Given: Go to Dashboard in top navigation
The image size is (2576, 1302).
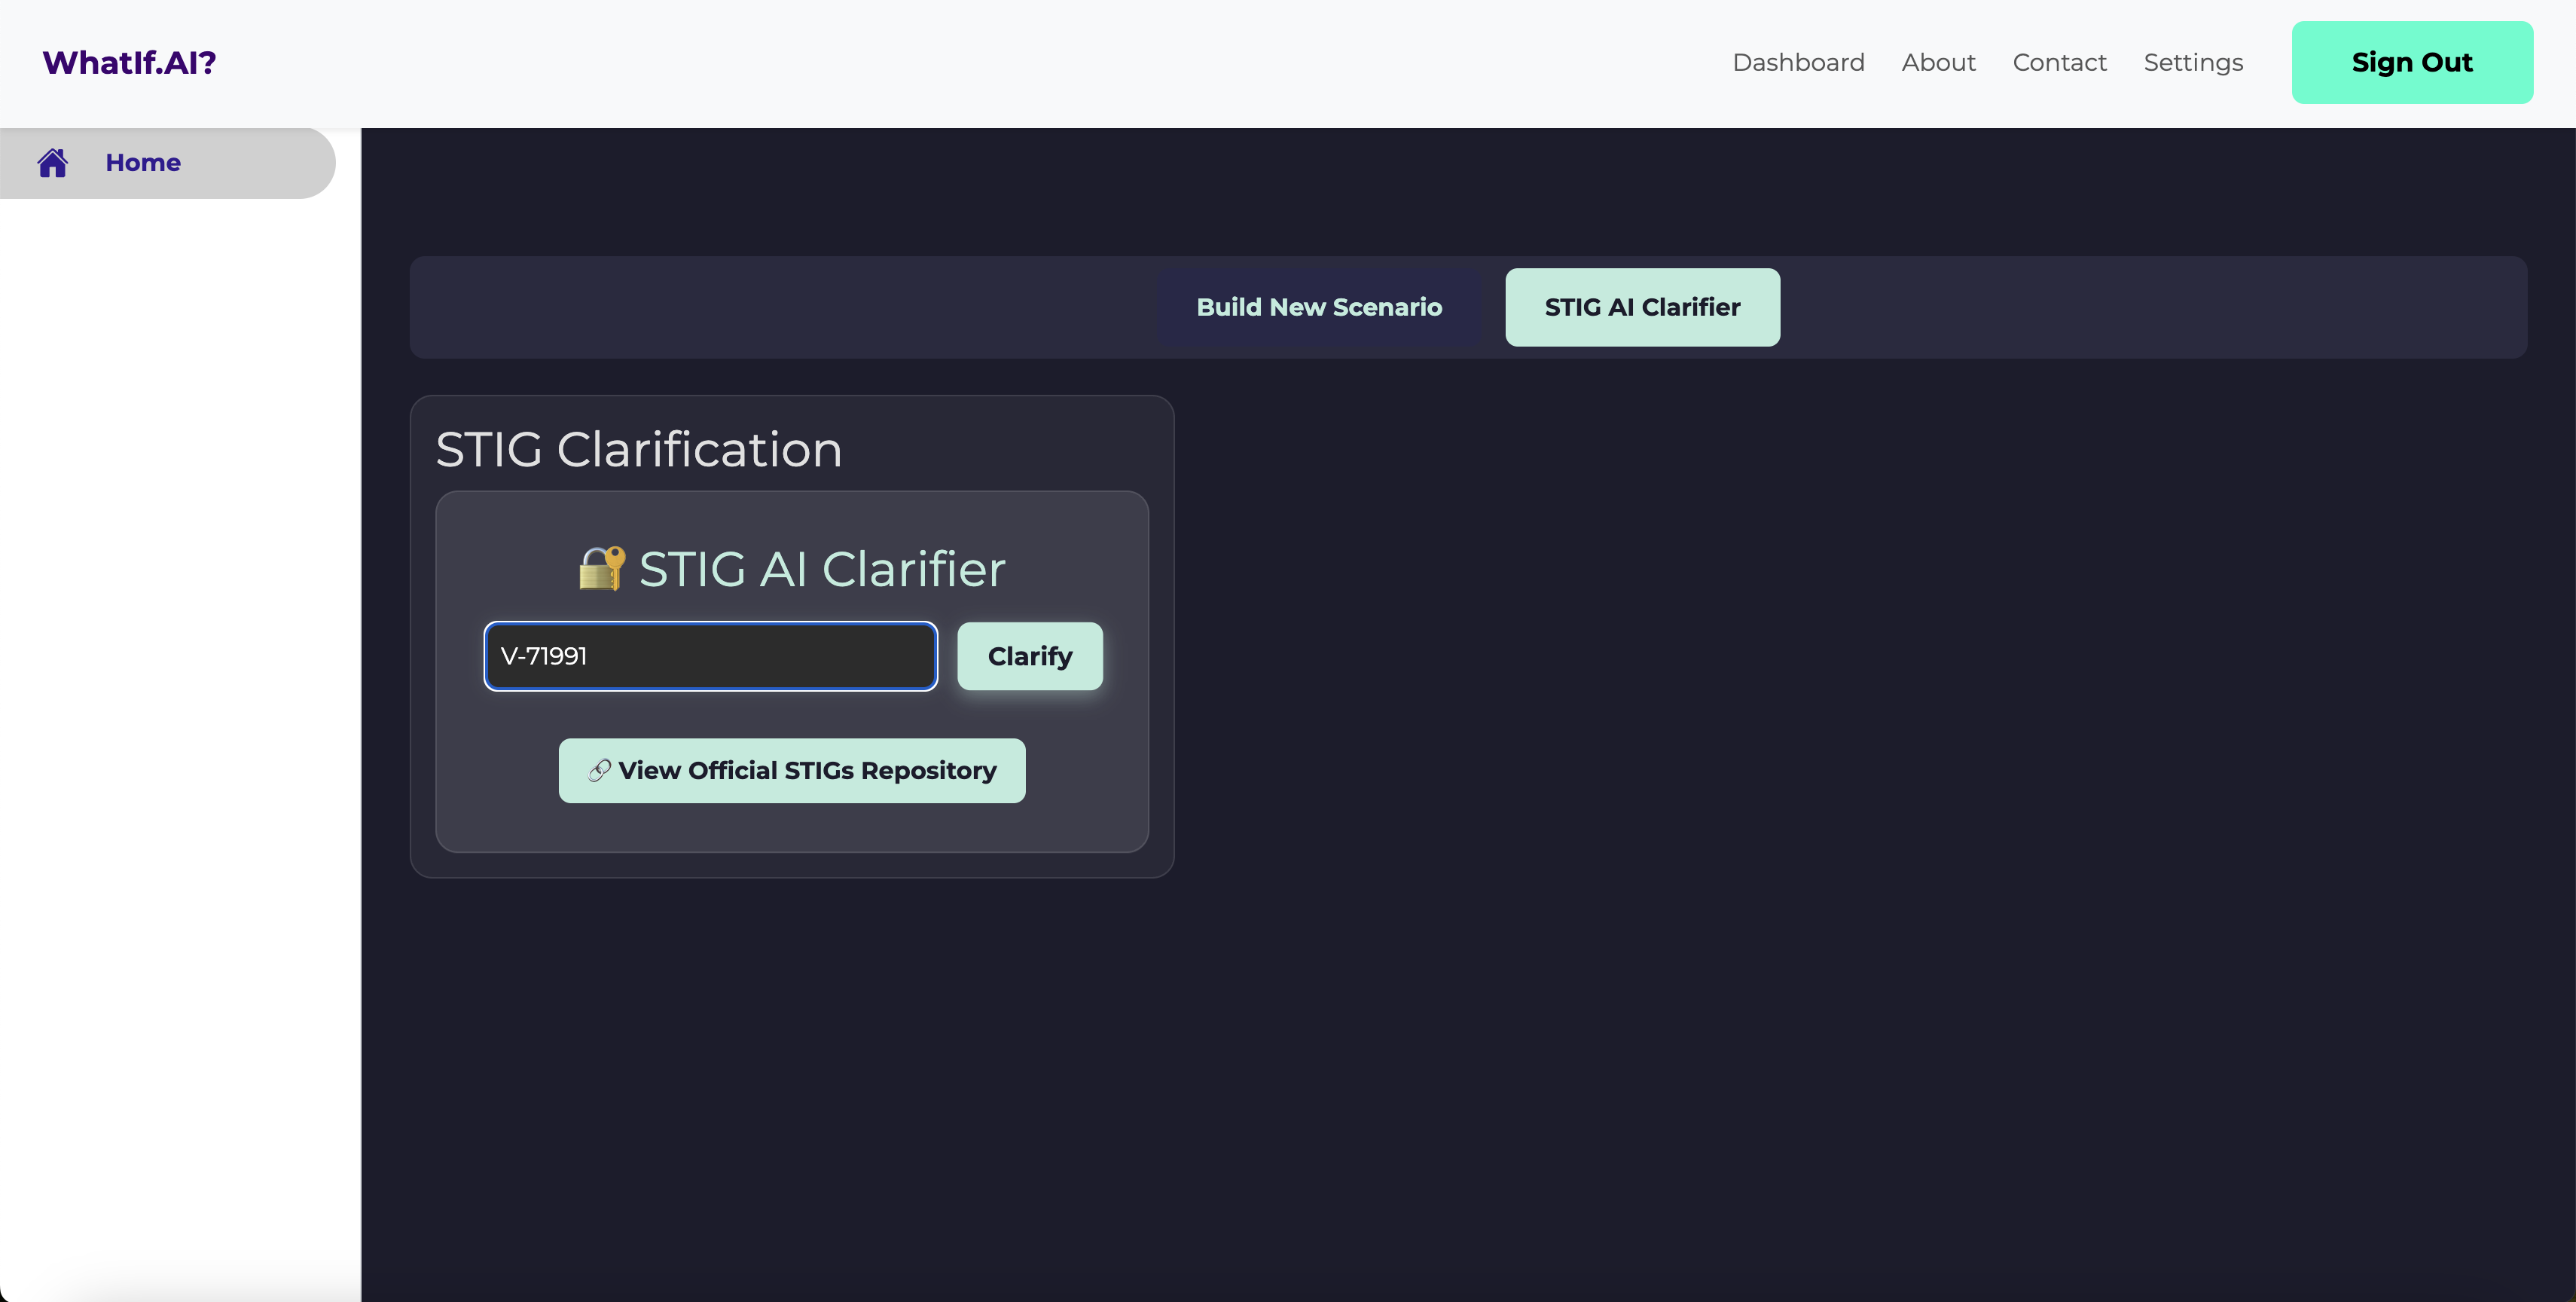Looking at the screenshot, I should click(1798, 62).
